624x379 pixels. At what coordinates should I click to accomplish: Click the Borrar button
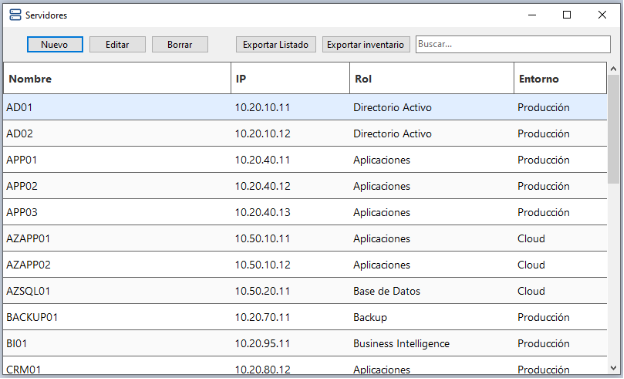pos(180,44)
